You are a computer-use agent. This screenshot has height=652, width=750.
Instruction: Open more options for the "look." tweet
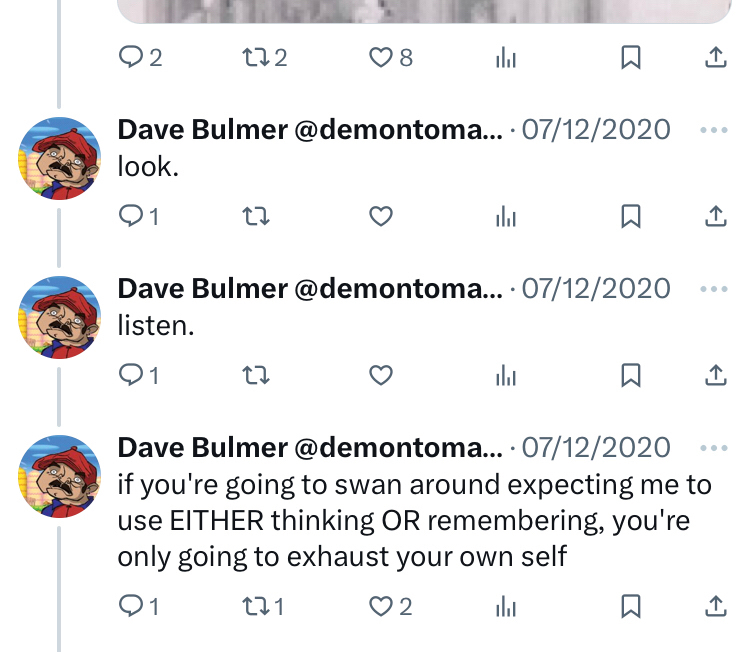coord(714,130)
